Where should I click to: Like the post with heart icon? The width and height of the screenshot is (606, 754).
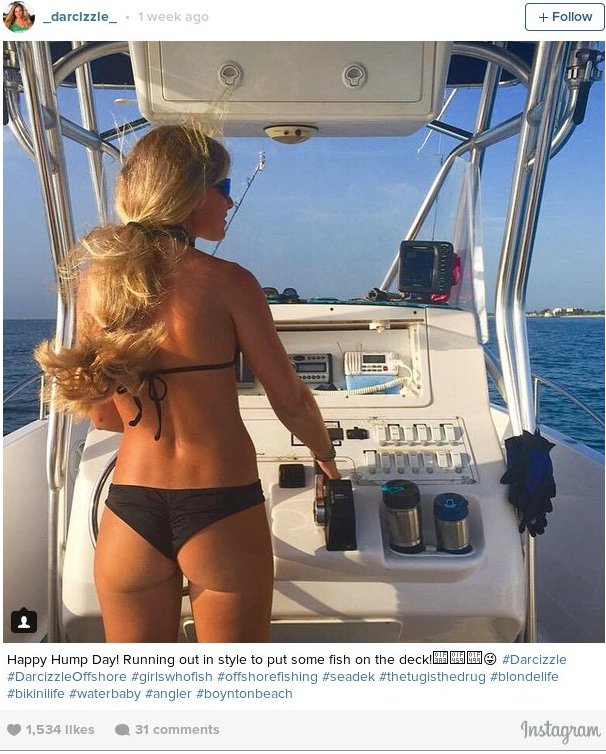14,729
